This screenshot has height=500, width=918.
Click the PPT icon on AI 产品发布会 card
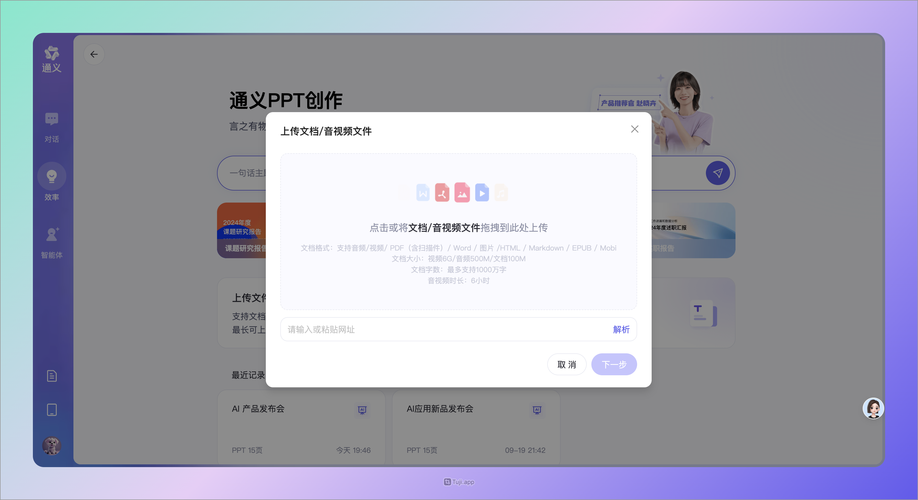[x=362, y=410]
